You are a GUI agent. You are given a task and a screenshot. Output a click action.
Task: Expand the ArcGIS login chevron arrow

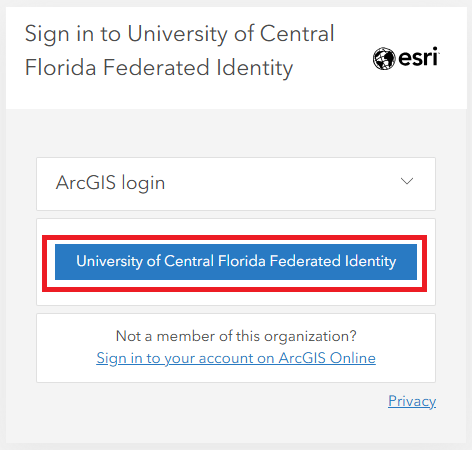(x=407, y=181)
